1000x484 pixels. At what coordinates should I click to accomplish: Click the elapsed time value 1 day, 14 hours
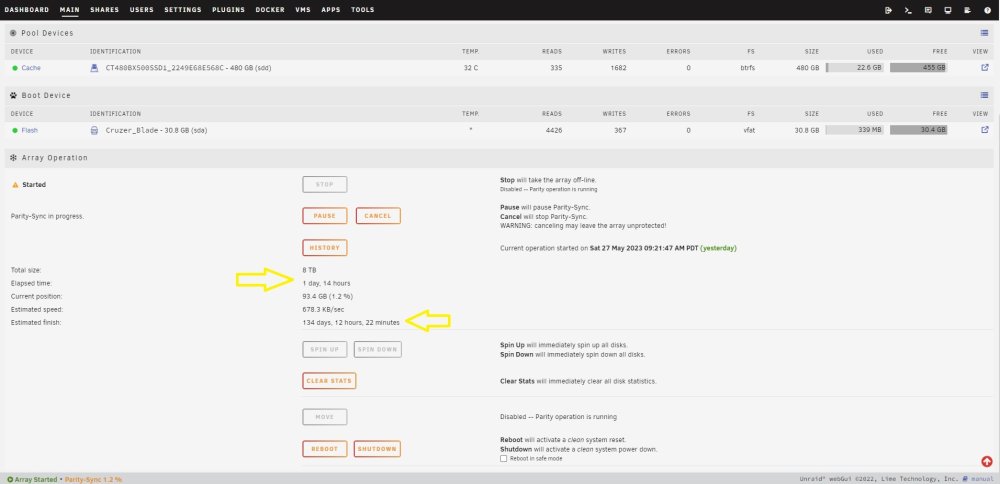[326, 283]
